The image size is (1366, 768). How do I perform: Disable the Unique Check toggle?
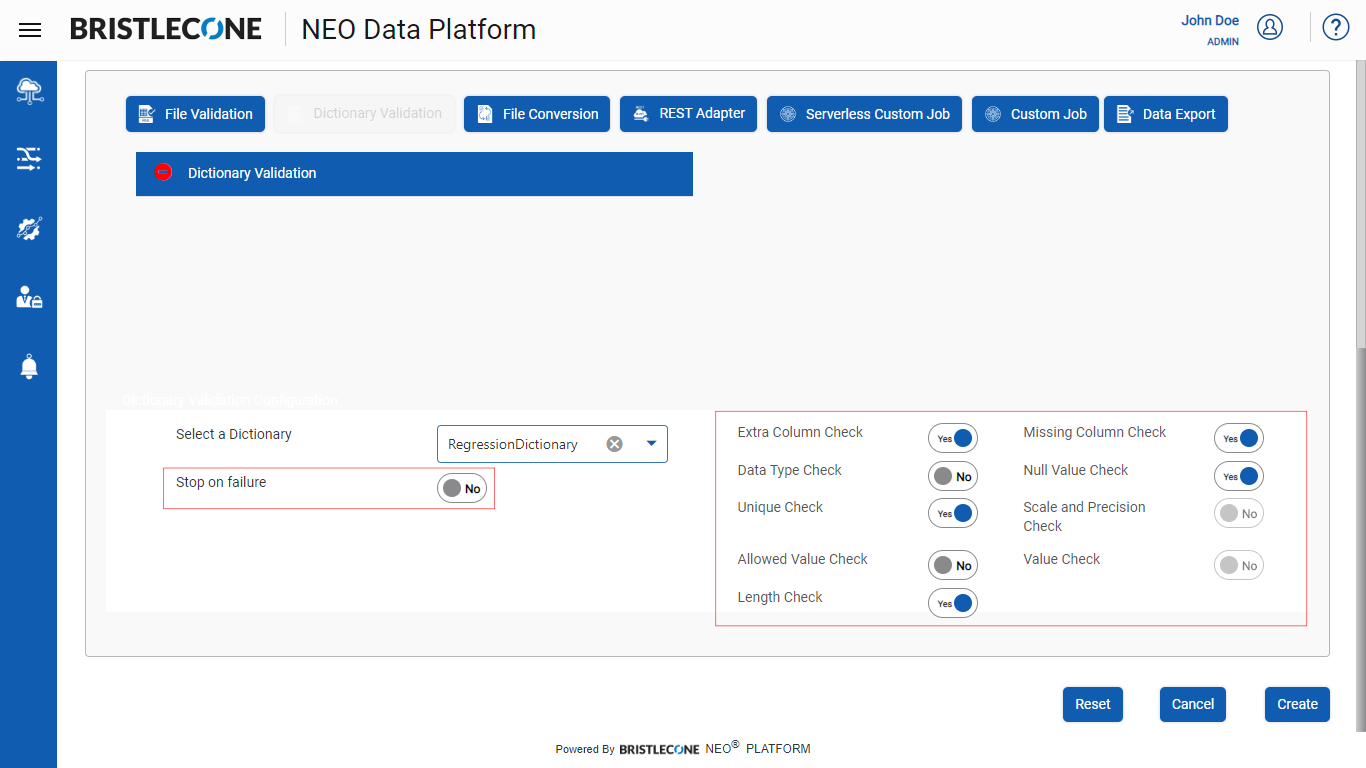(953, 513)
